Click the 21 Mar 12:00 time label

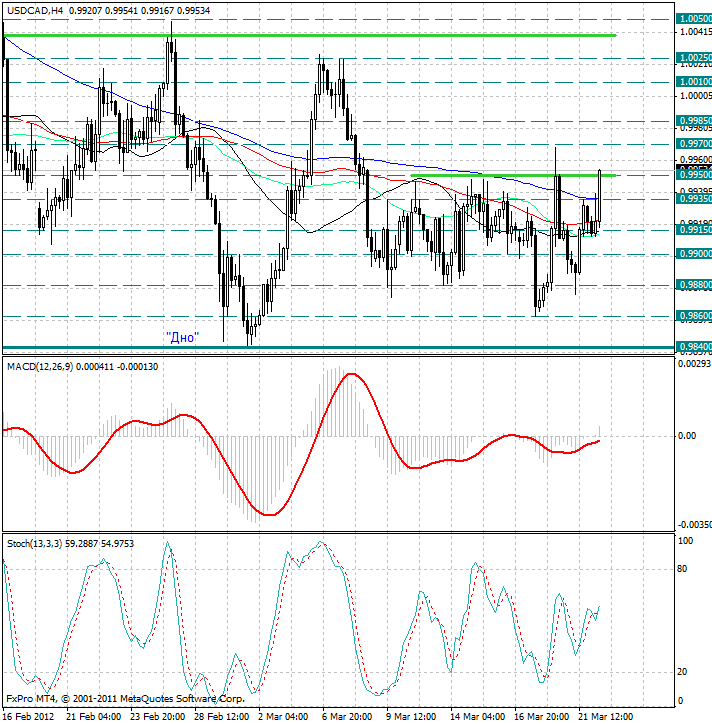[606, 717]
